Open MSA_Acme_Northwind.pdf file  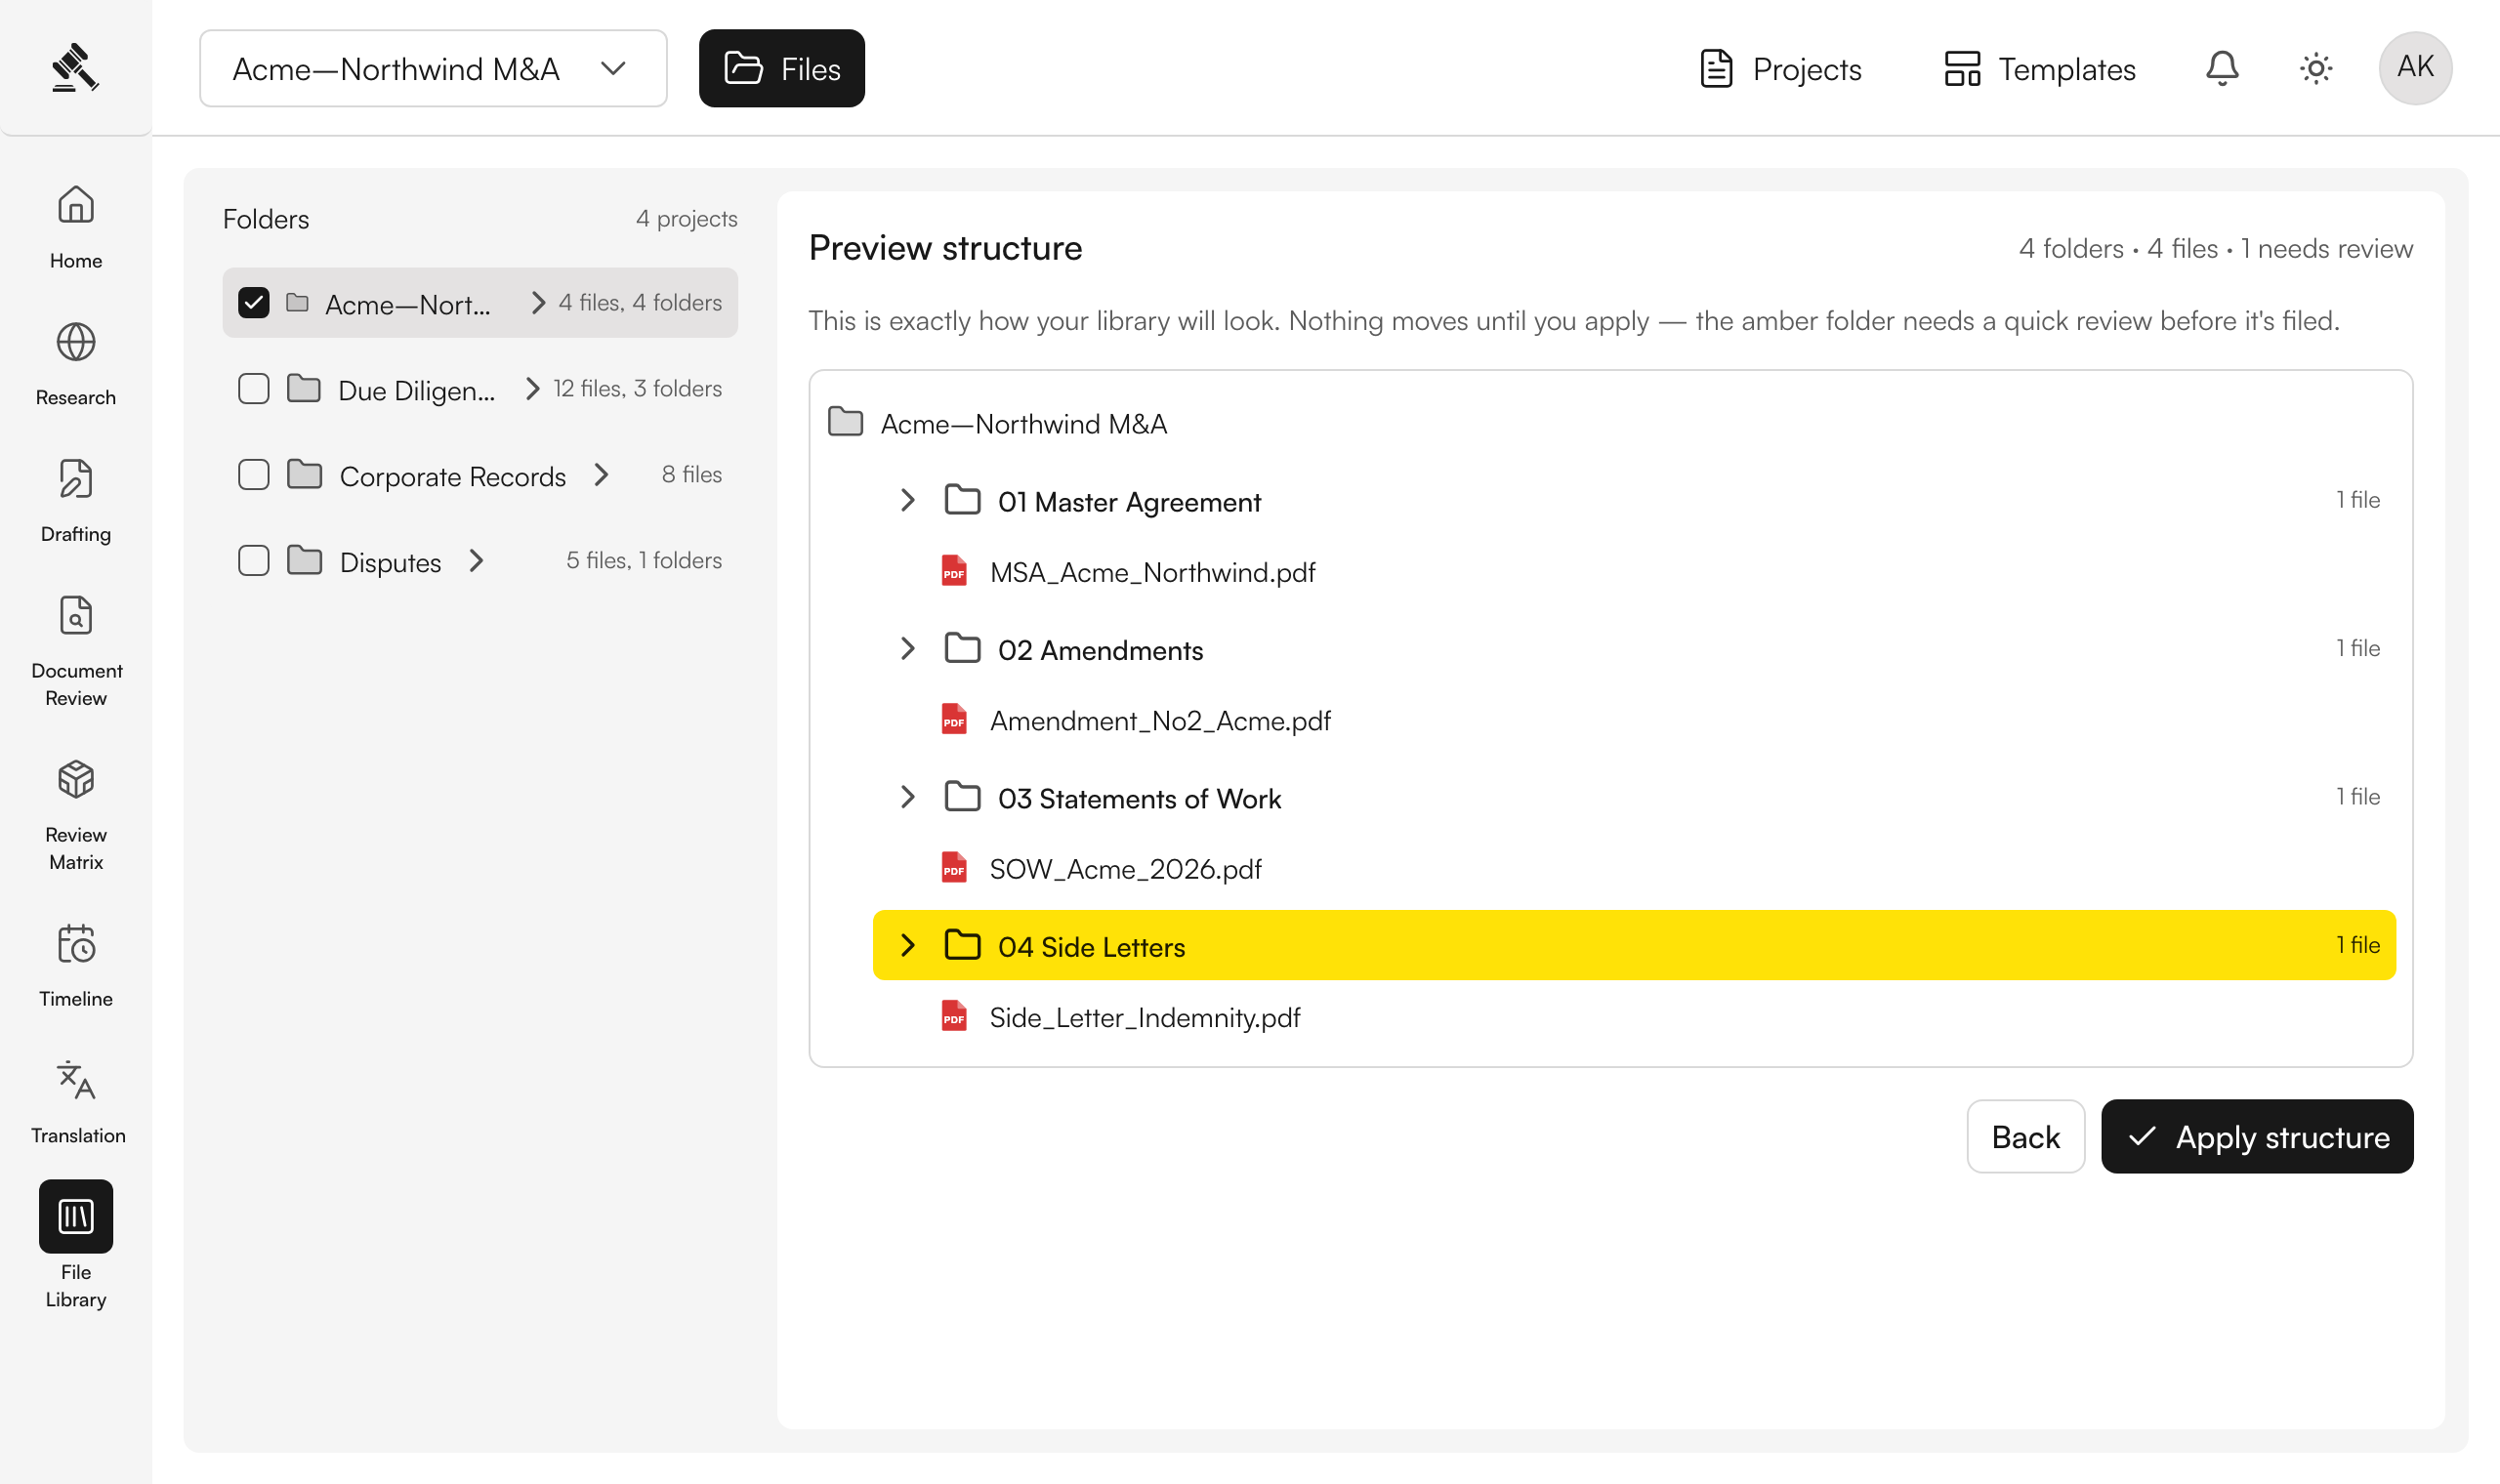(1152, 572)
